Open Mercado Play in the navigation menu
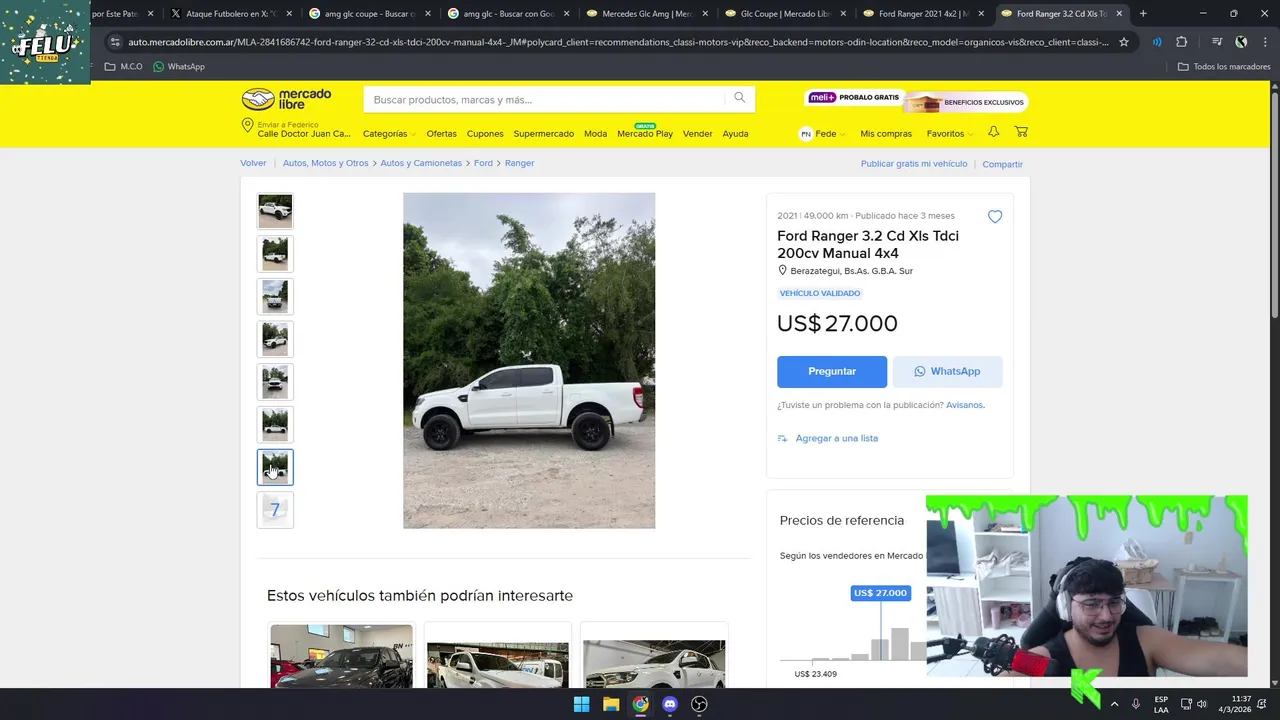The width and height of the screenshot is (1280, 720). pyautogui.click(x=645, y=133)
